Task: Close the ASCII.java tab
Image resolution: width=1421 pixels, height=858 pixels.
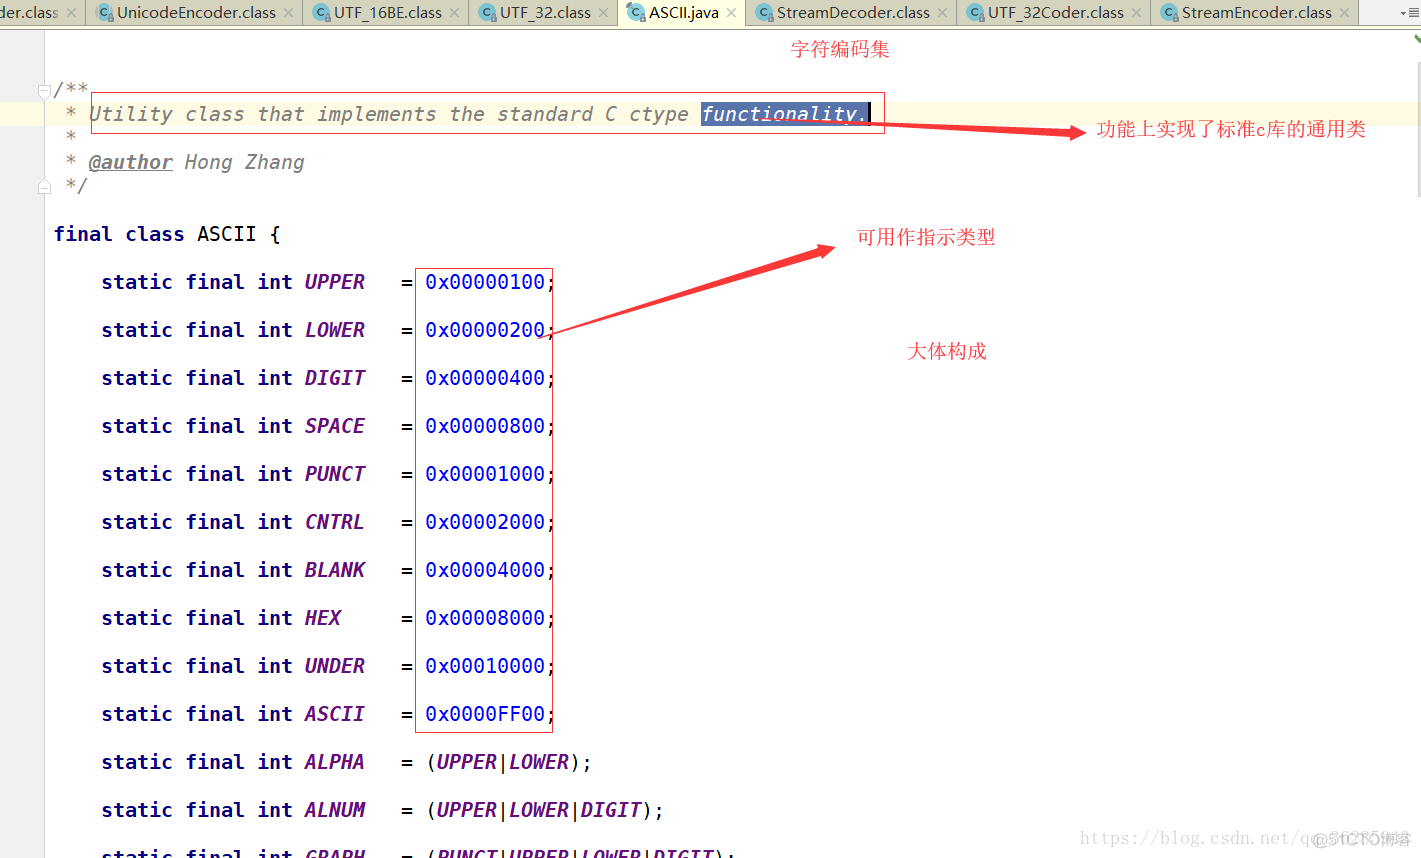Action: pyautogui.click(x=732, y=13)
